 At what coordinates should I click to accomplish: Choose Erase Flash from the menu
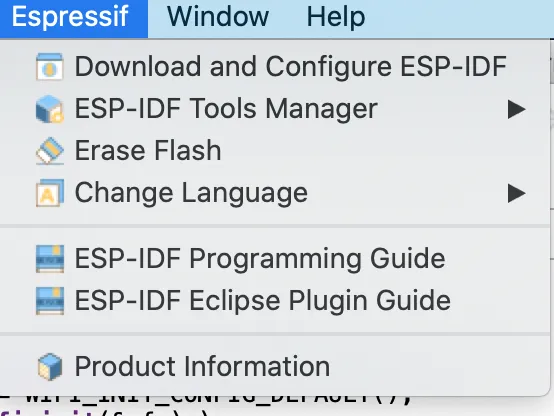275,151
